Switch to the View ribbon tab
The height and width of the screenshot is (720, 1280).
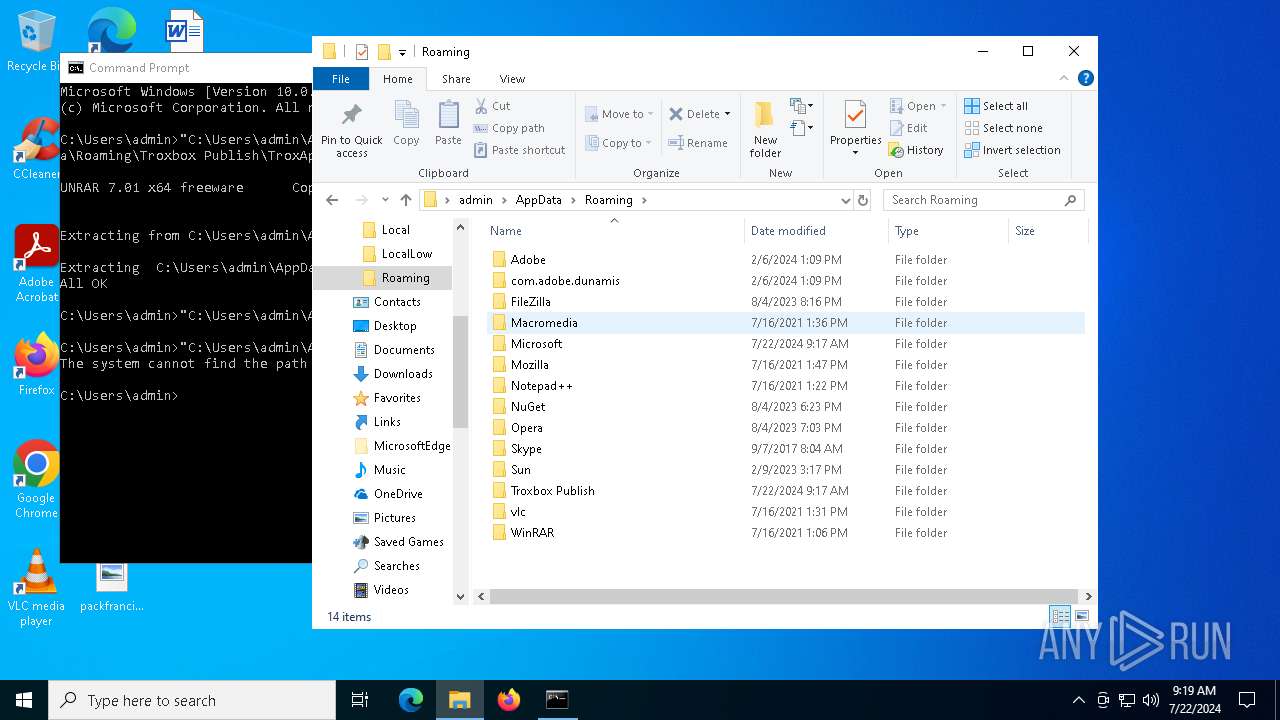click(512, 79)
